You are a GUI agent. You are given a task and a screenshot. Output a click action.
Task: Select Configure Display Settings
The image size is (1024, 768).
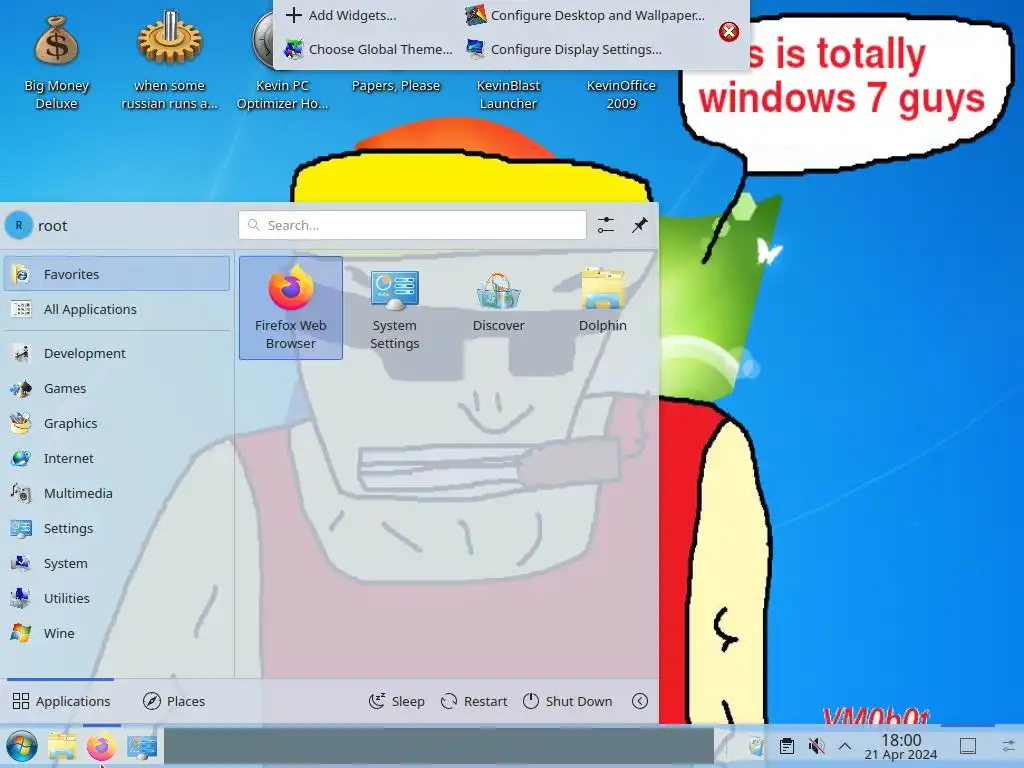coord(564,49)
